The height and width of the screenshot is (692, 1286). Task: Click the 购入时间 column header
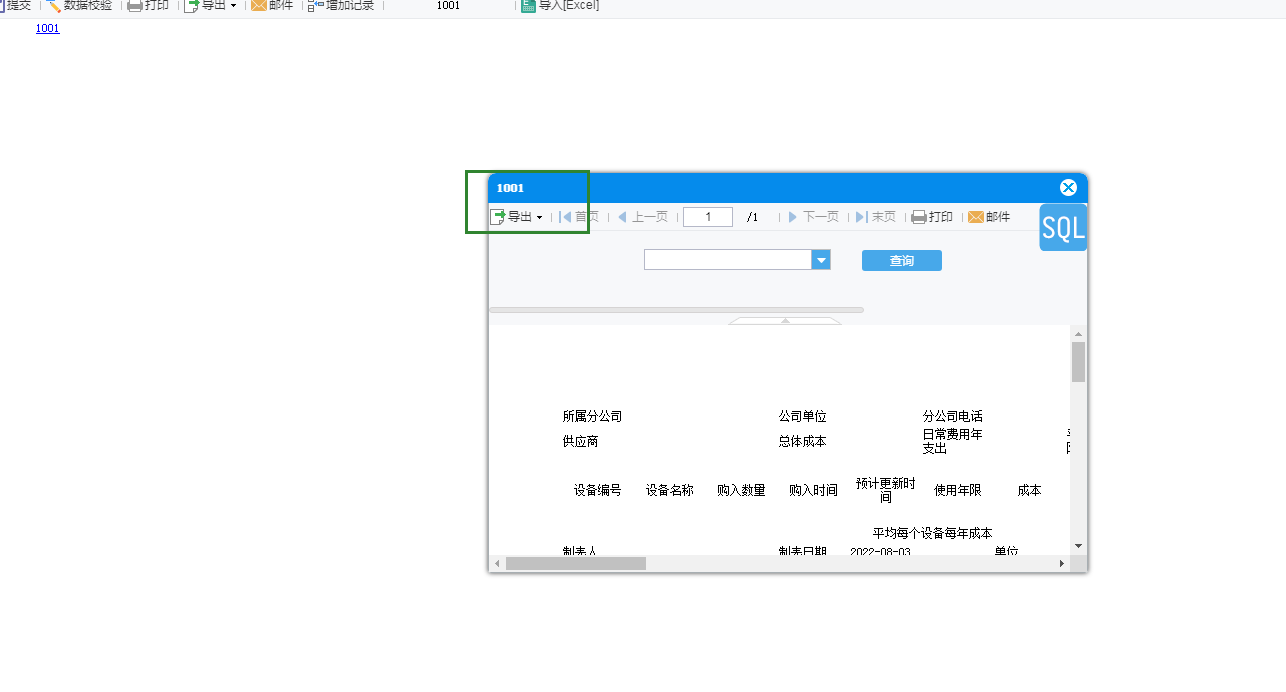pyautogui.click(x=814, y=490)
